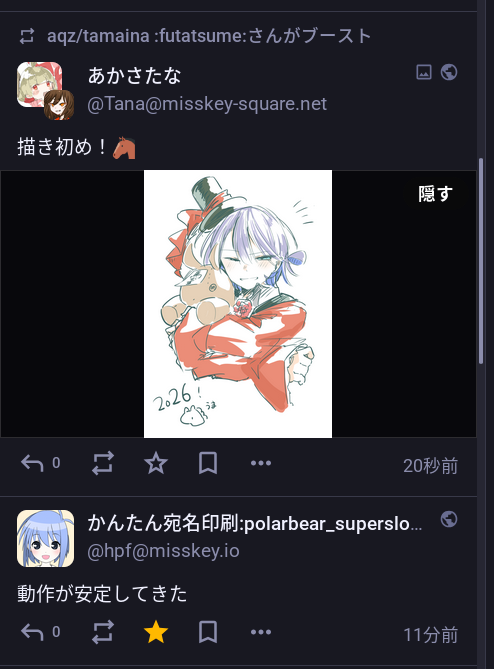The image size is (494, 669).
Task: Unfavourite the yellow-starred hpf post
Action: coord(156,632)
